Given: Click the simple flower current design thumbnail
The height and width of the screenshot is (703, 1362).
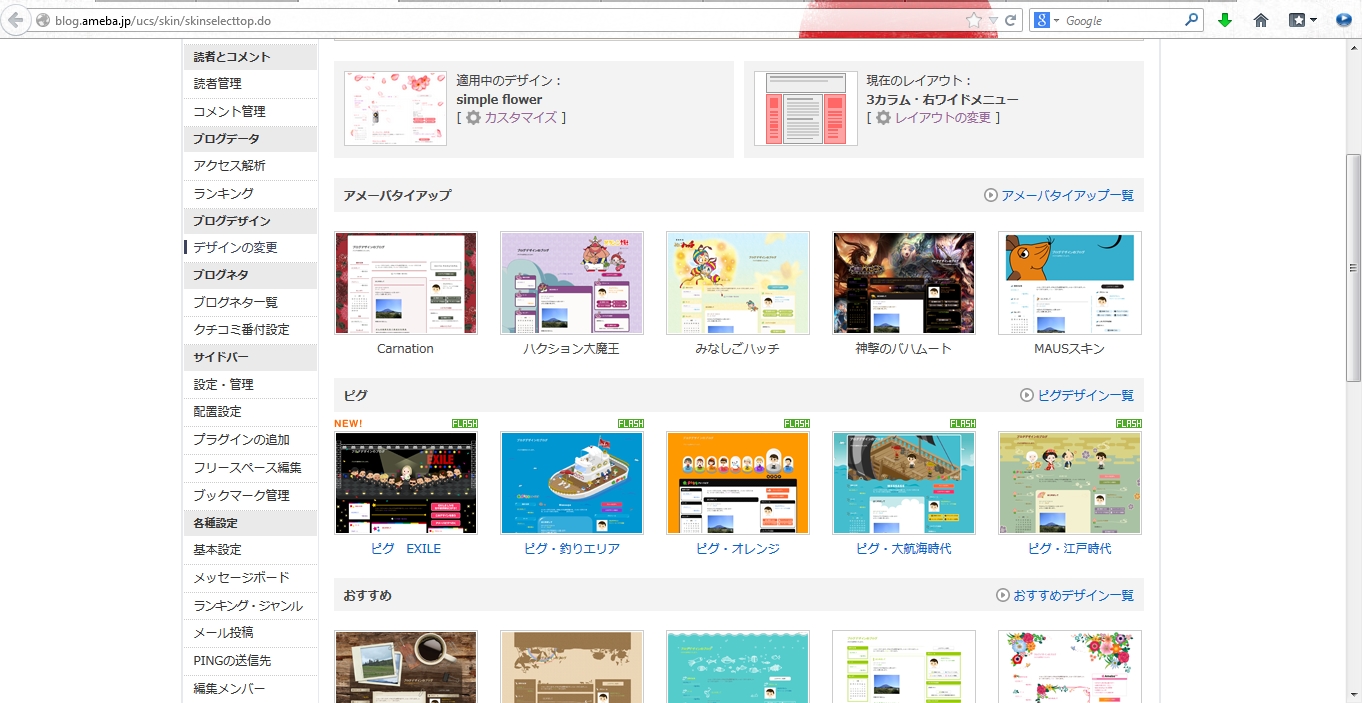Looking at the screenshot, I should tap(396, 109).
